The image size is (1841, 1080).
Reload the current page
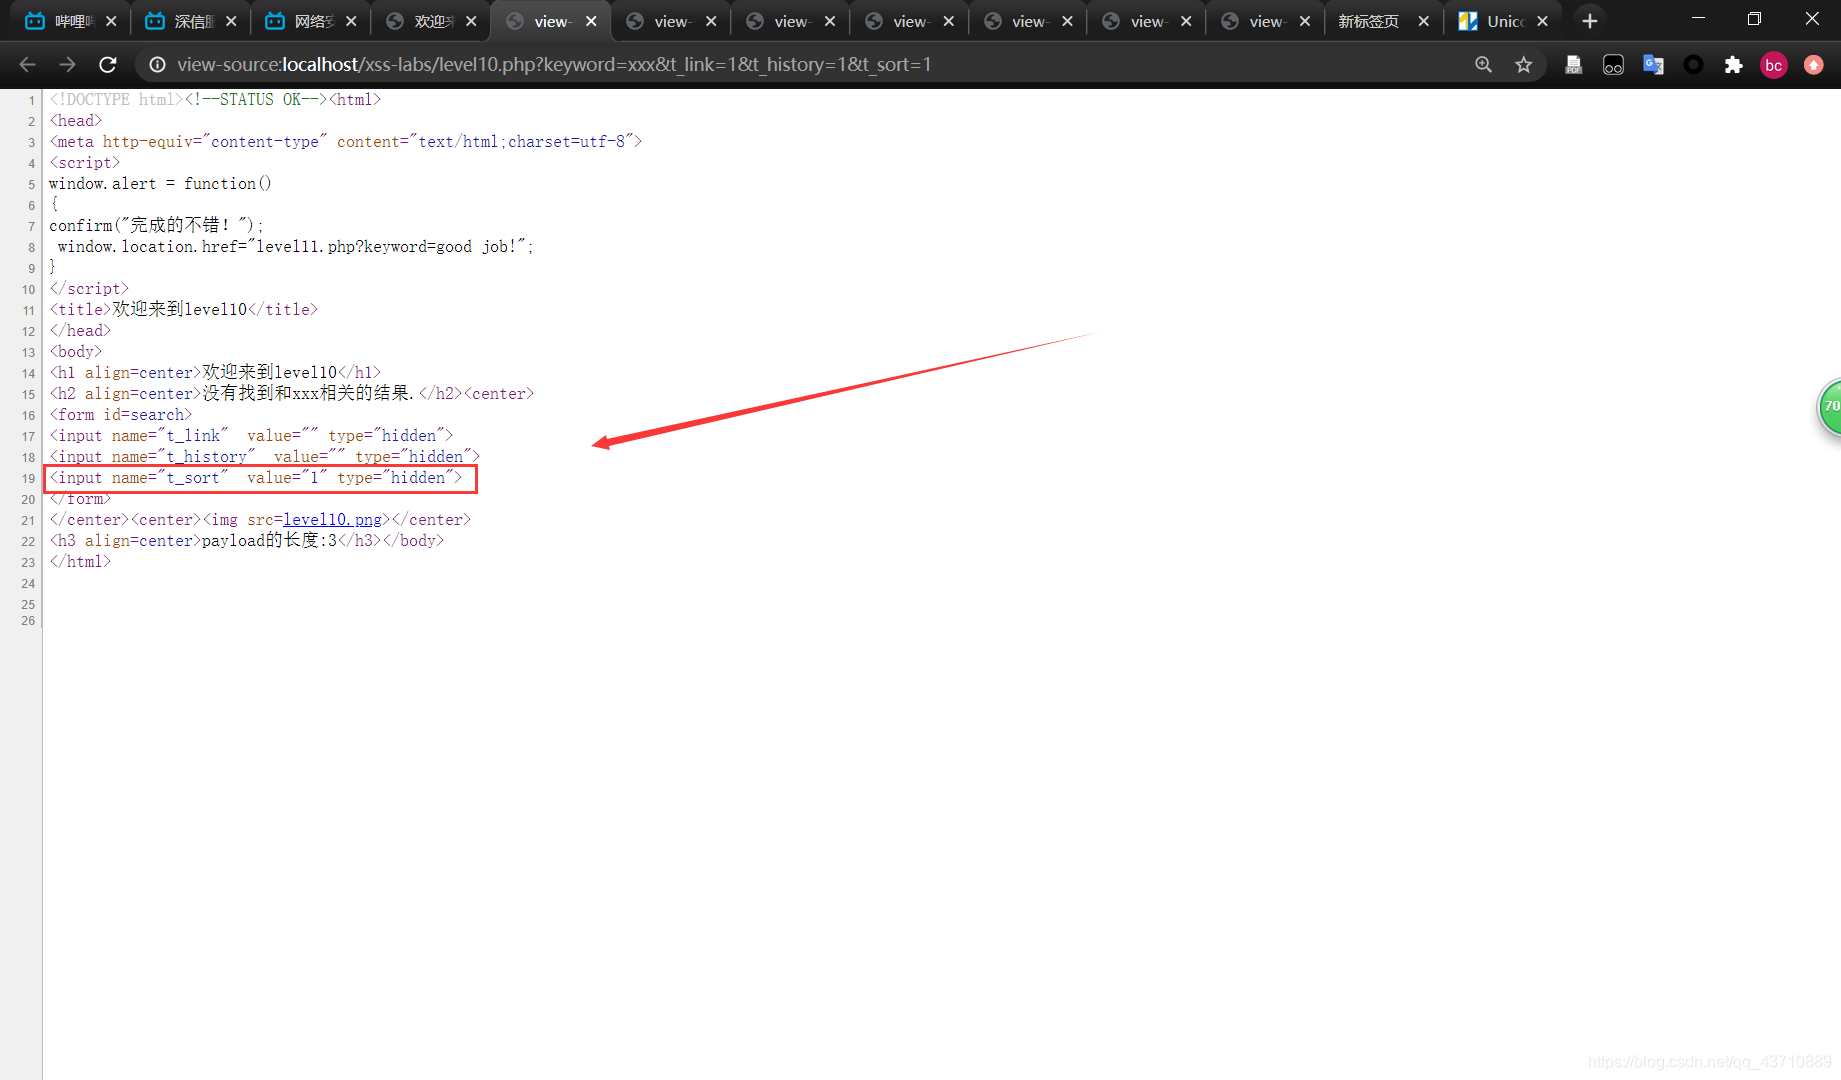click(x=108, y=65)
